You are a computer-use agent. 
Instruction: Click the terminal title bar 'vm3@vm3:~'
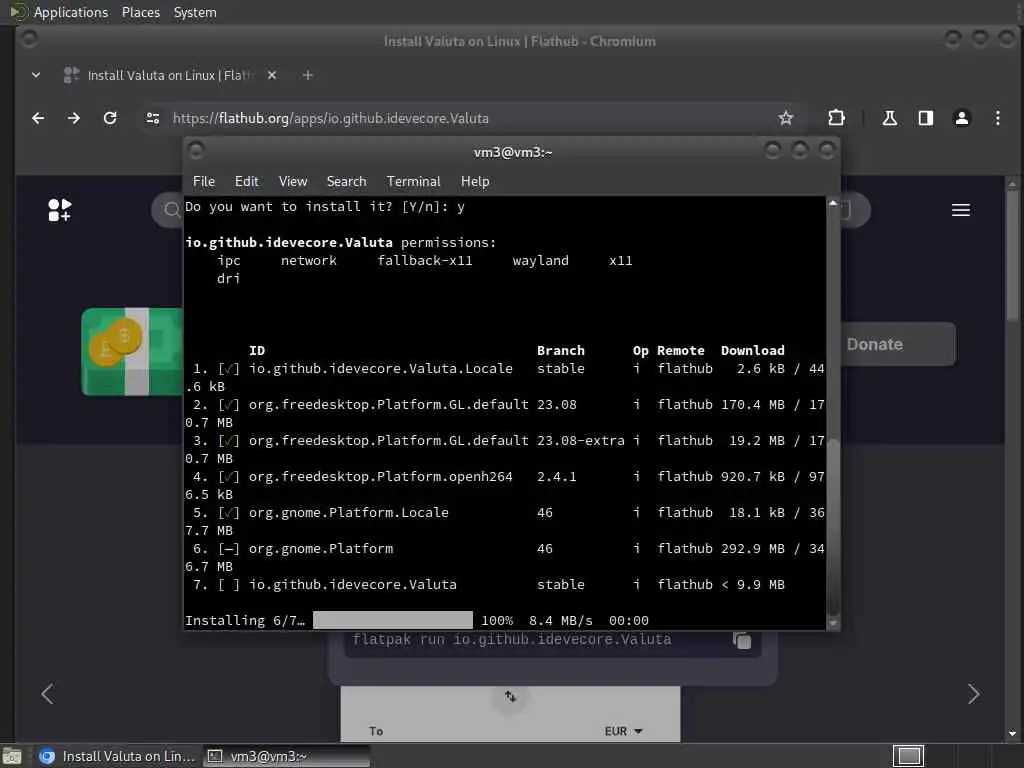coord(513,152)
